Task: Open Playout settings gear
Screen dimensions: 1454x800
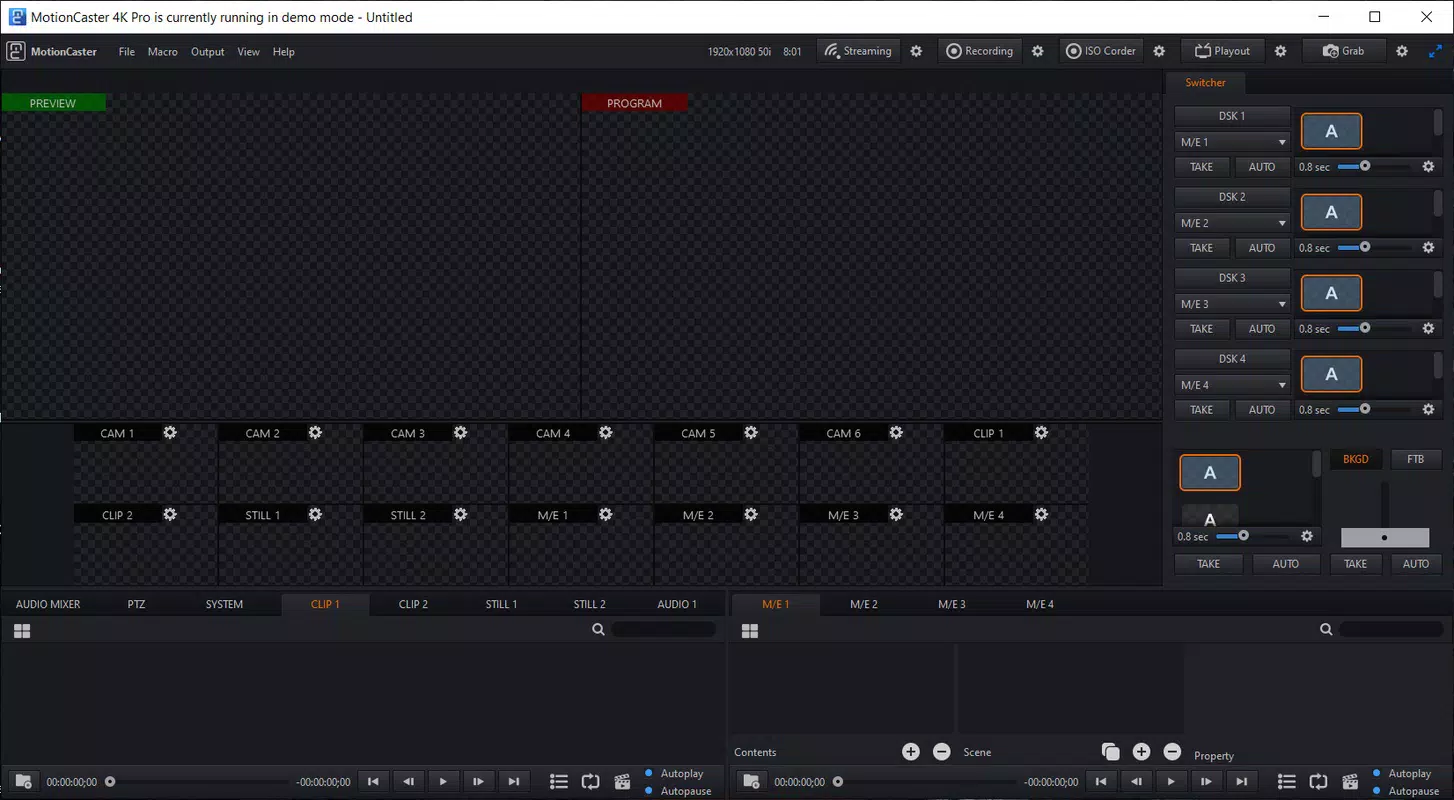Action: pos(1281,51)
